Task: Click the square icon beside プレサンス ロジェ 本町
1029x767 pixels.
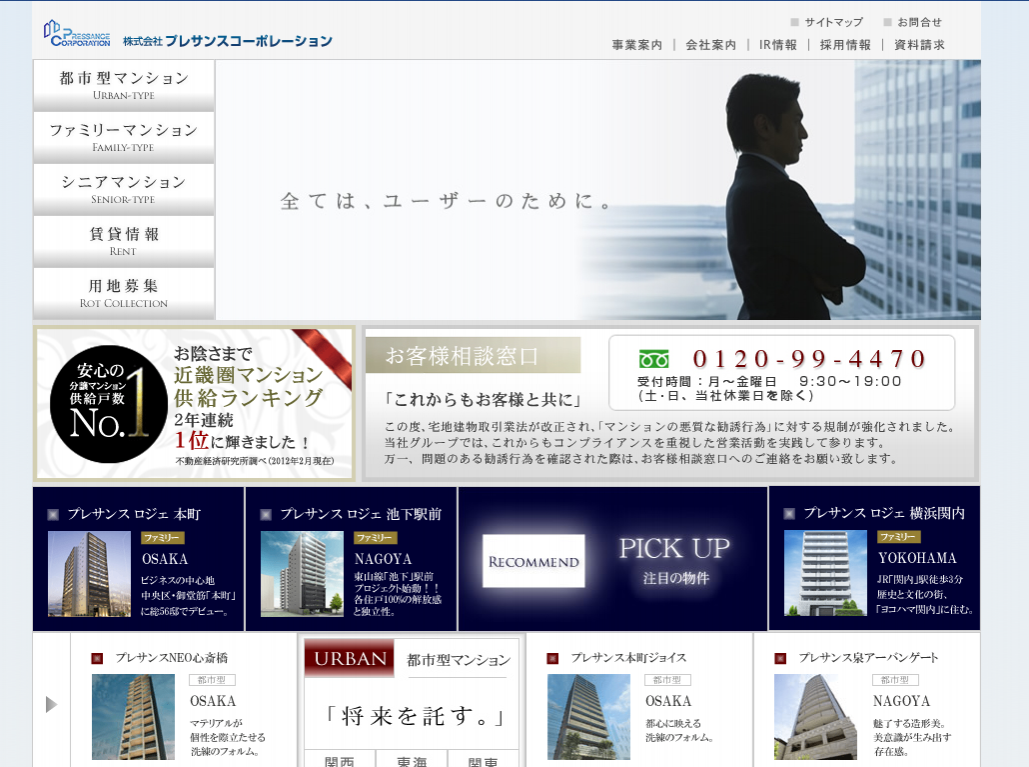Action: [53, 514]
